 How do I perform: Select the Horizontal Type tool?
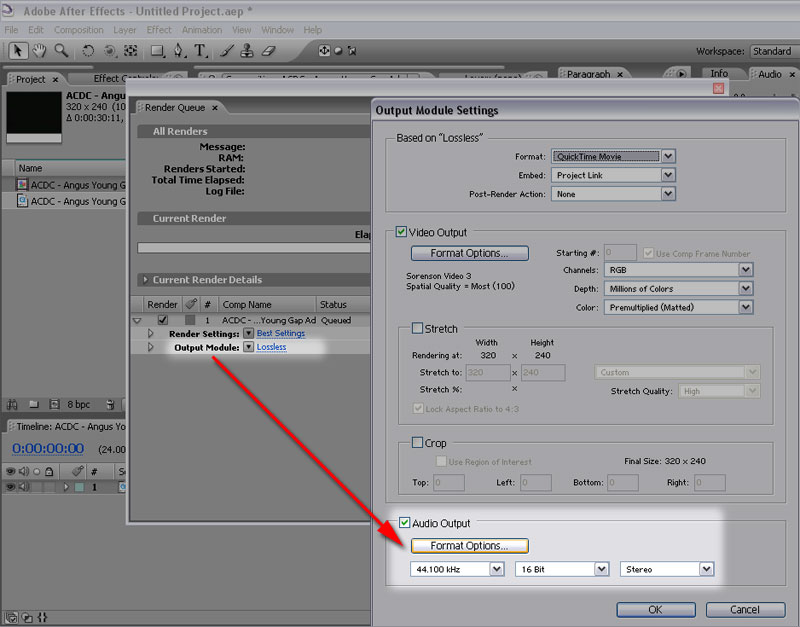coord(200,51)
